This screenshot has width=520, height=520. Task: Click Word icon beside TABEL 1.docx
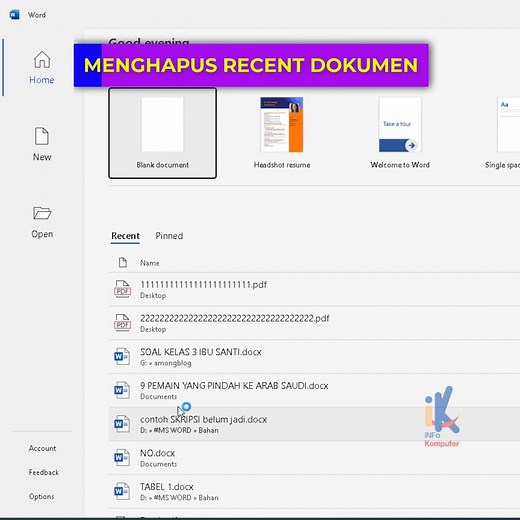(x=122, y=491)
